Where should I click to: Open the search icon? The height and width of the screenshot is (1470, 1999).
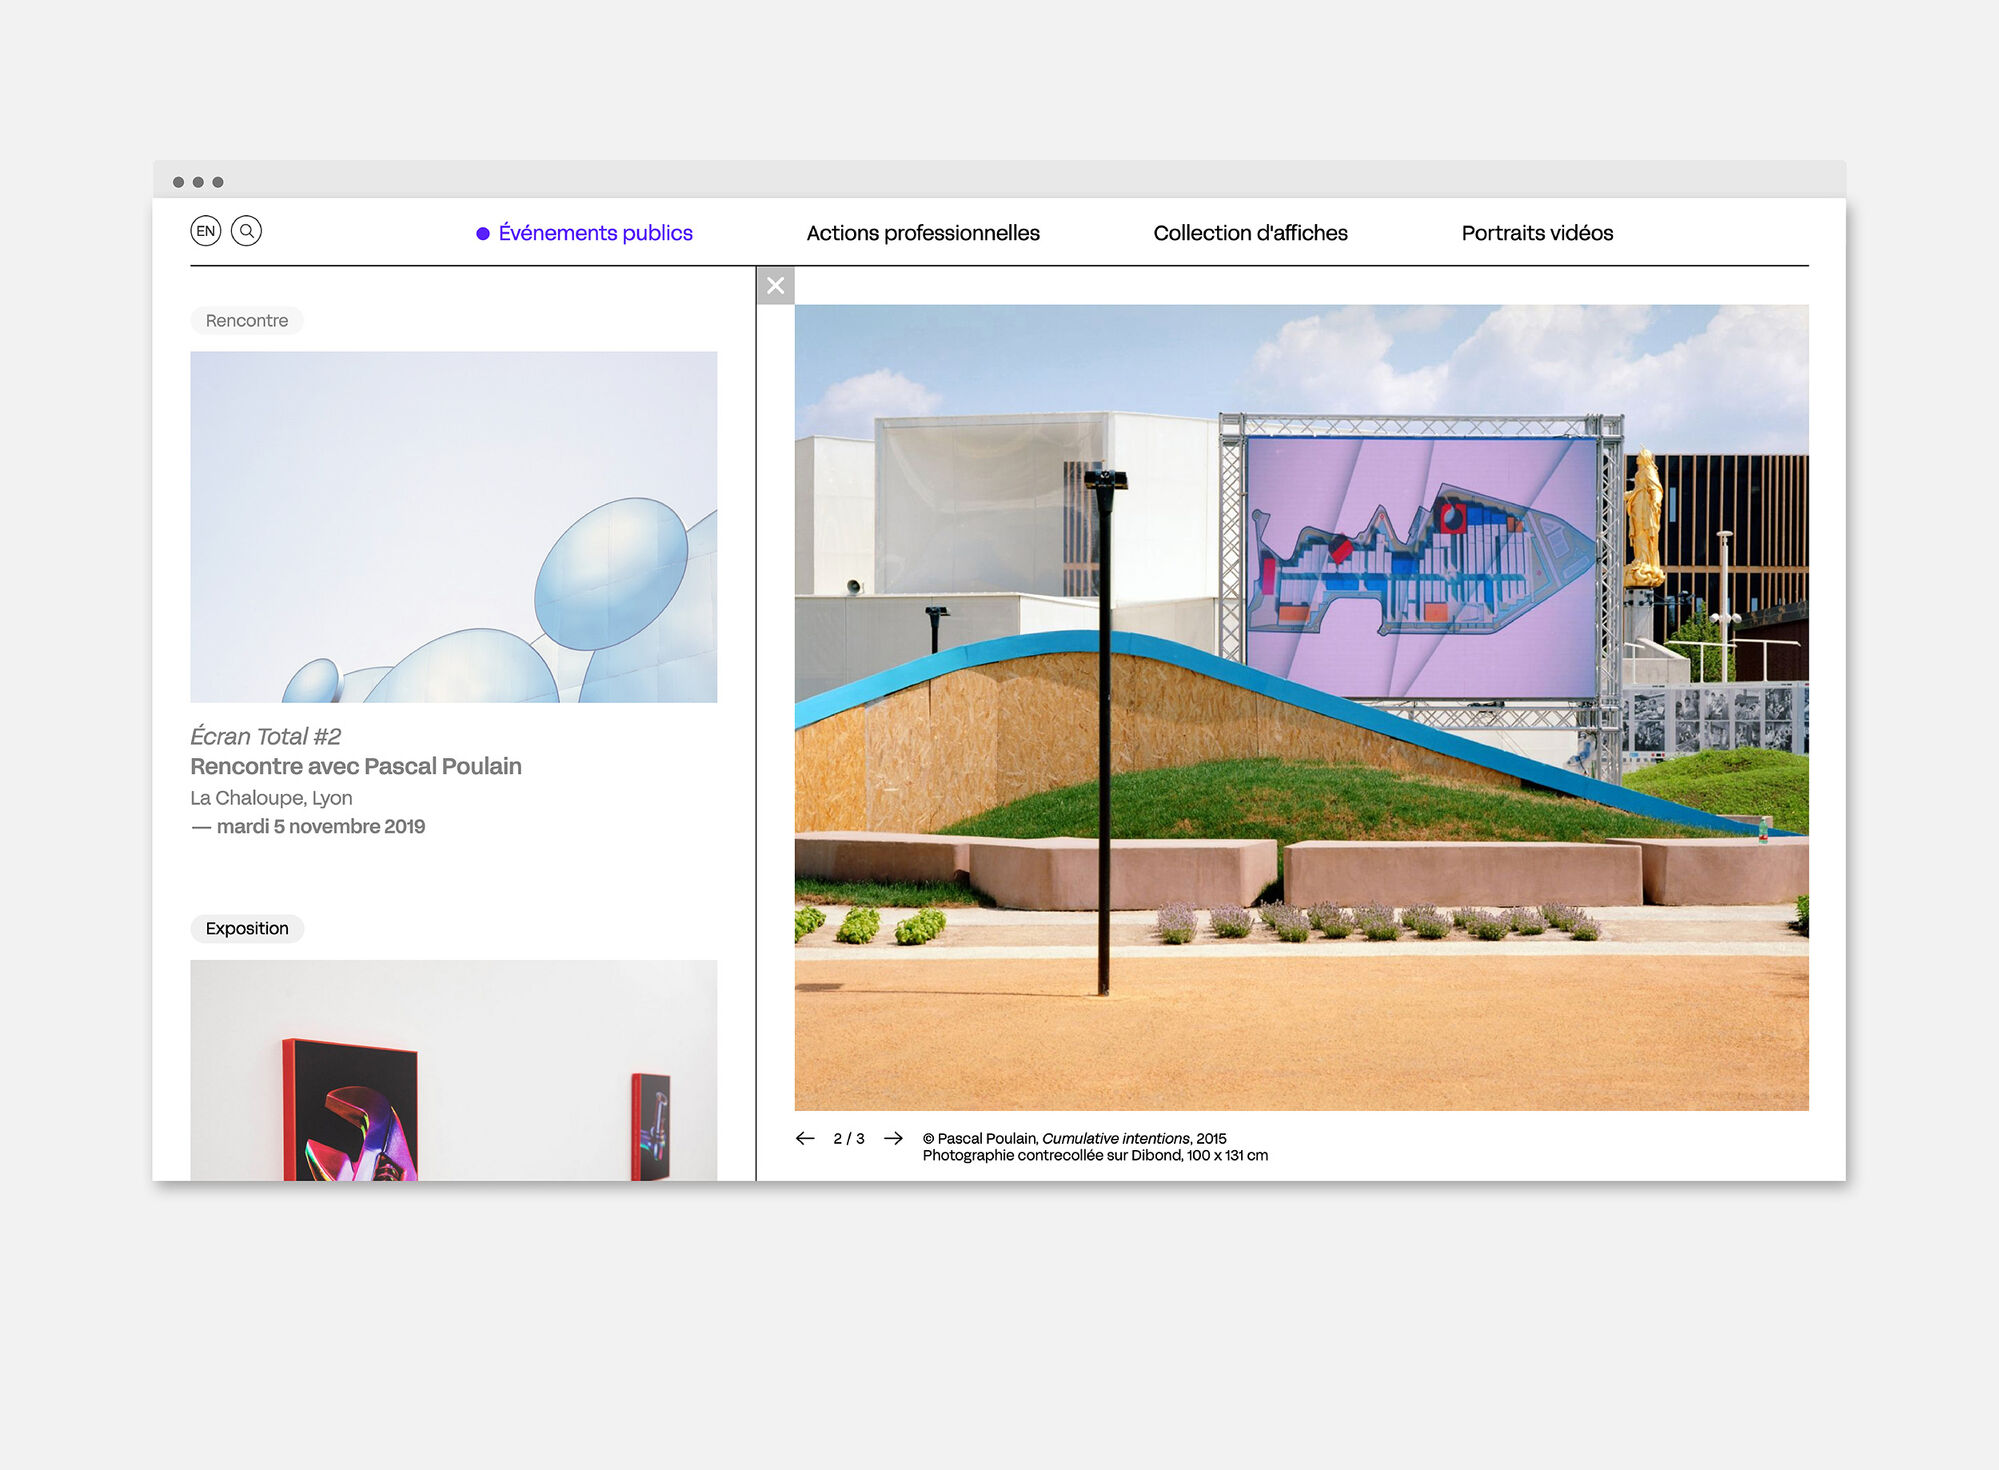coord(248,231)
